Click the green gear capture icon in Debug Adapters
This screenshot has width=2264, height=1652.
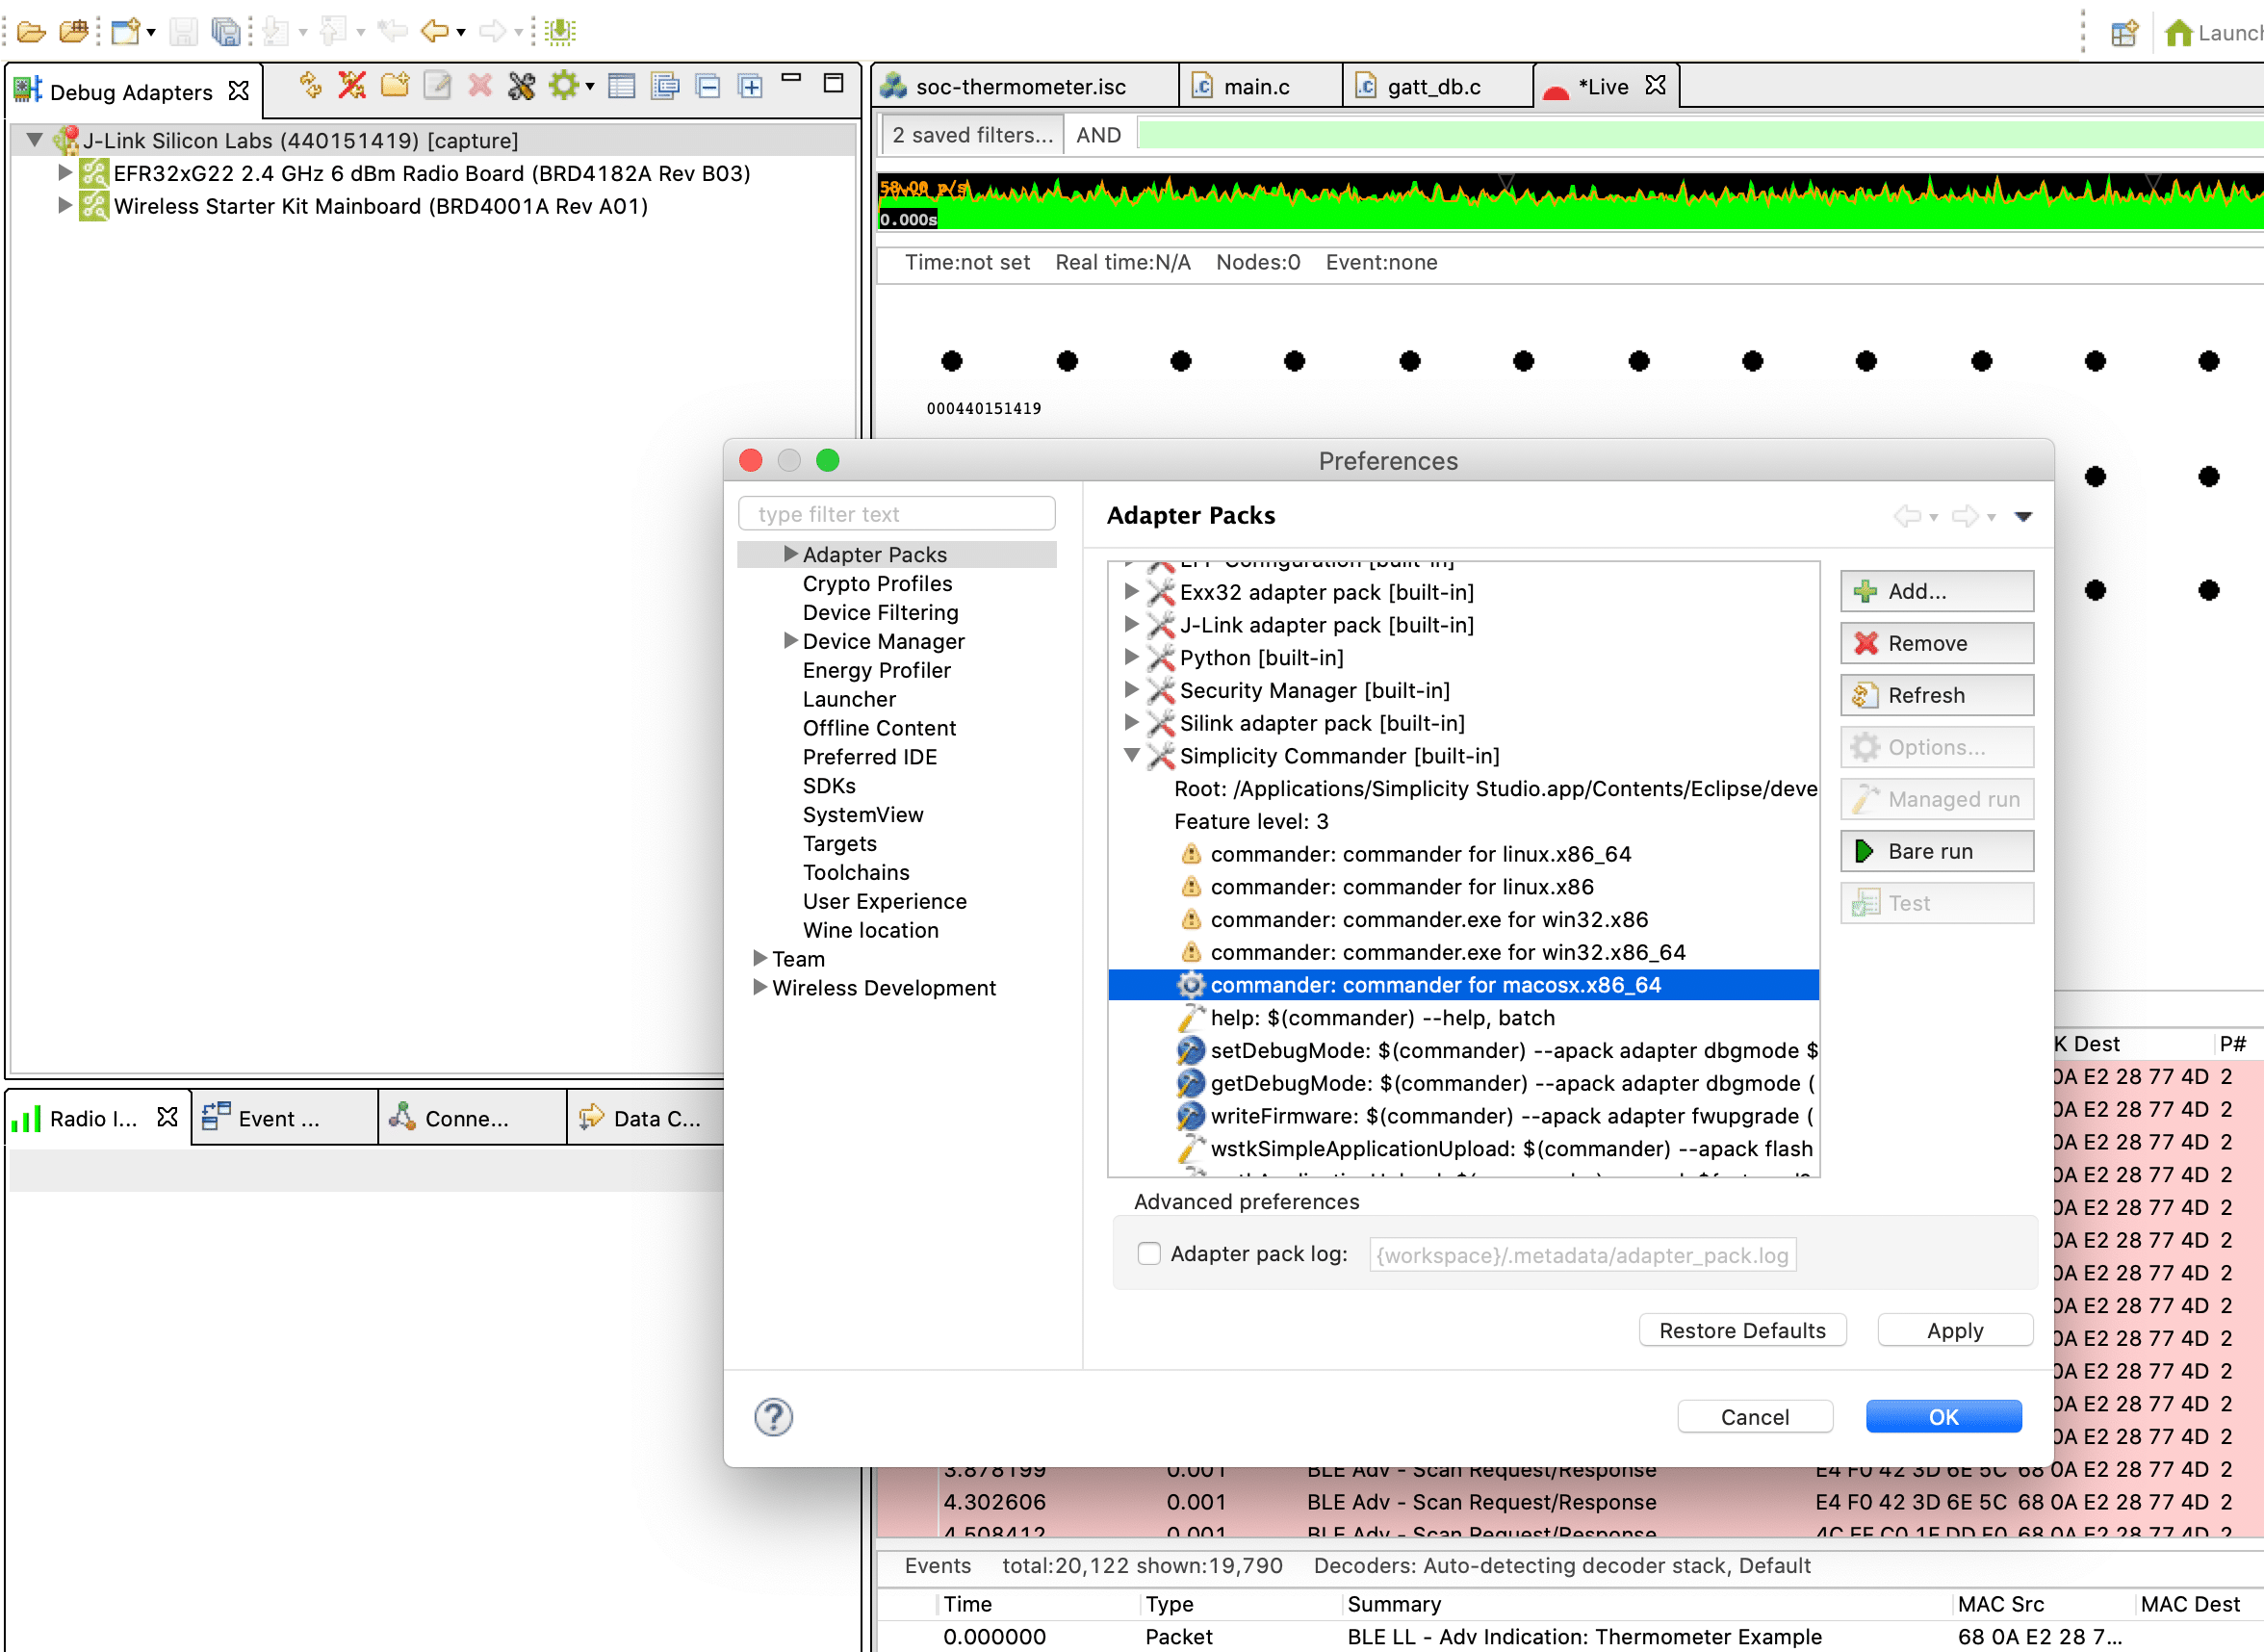(x=566, y=86)
